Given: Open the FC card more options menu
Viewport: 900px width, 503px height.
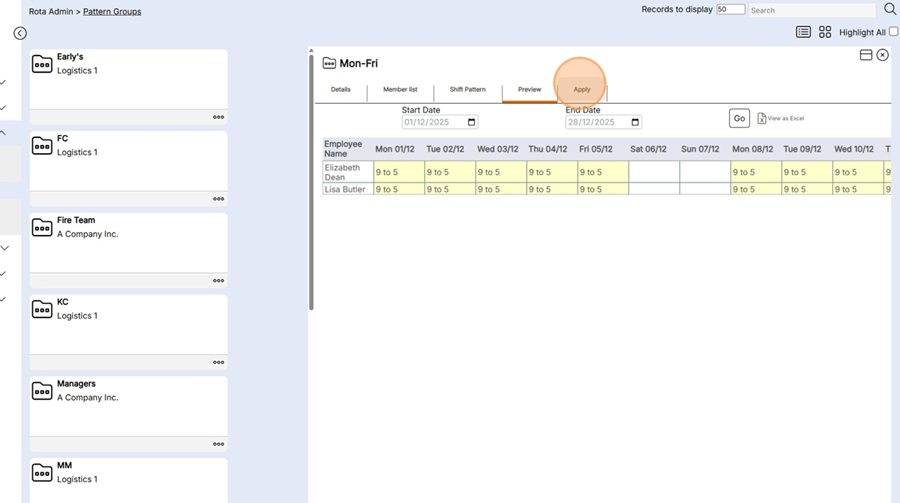Looking at the screenshot, I should click(x=219, y=199).
